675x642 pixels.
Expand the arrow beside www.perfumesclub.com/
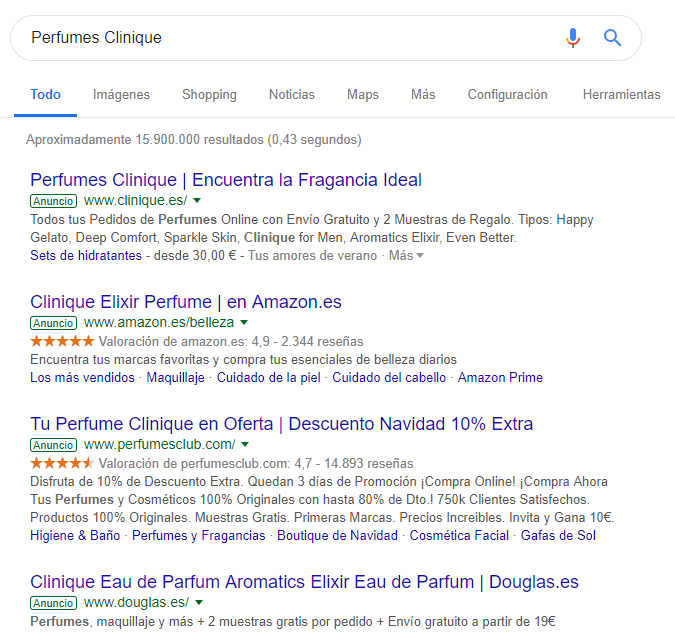[x=245, y=444]
